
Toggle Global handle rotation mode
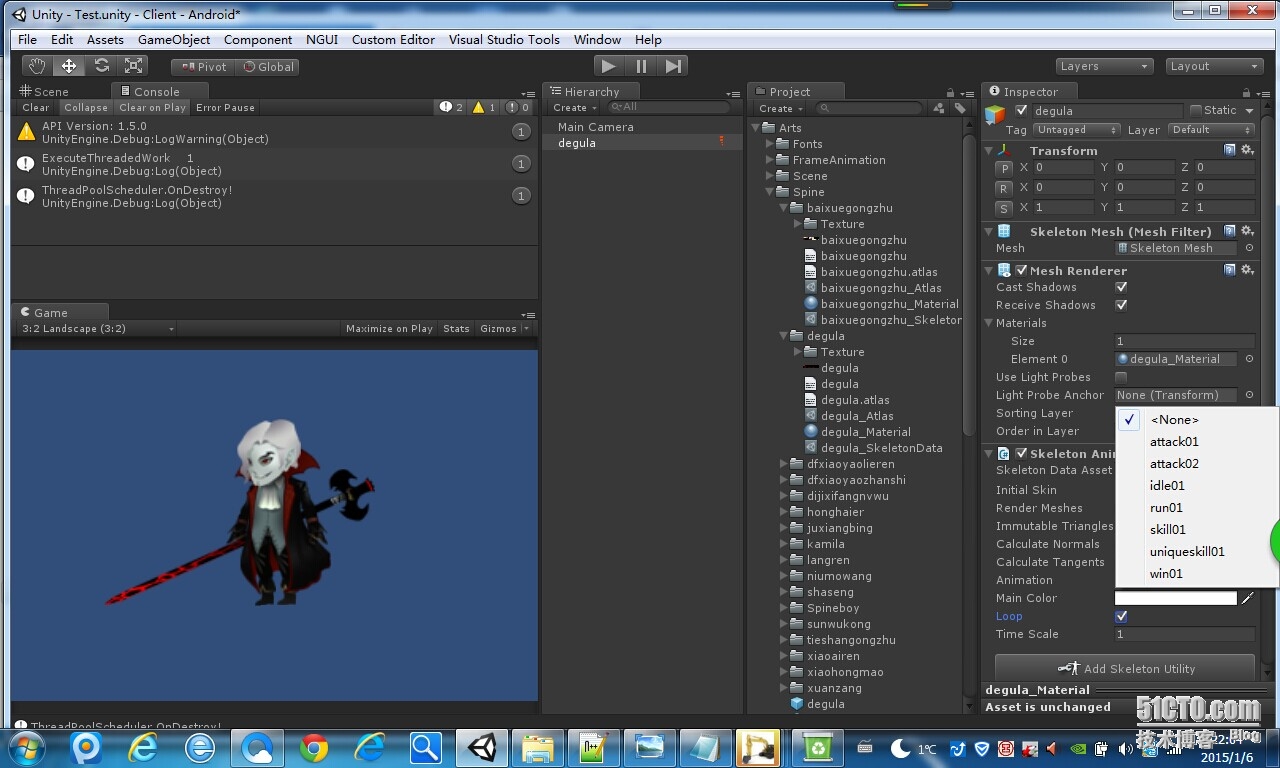[268, 67]
